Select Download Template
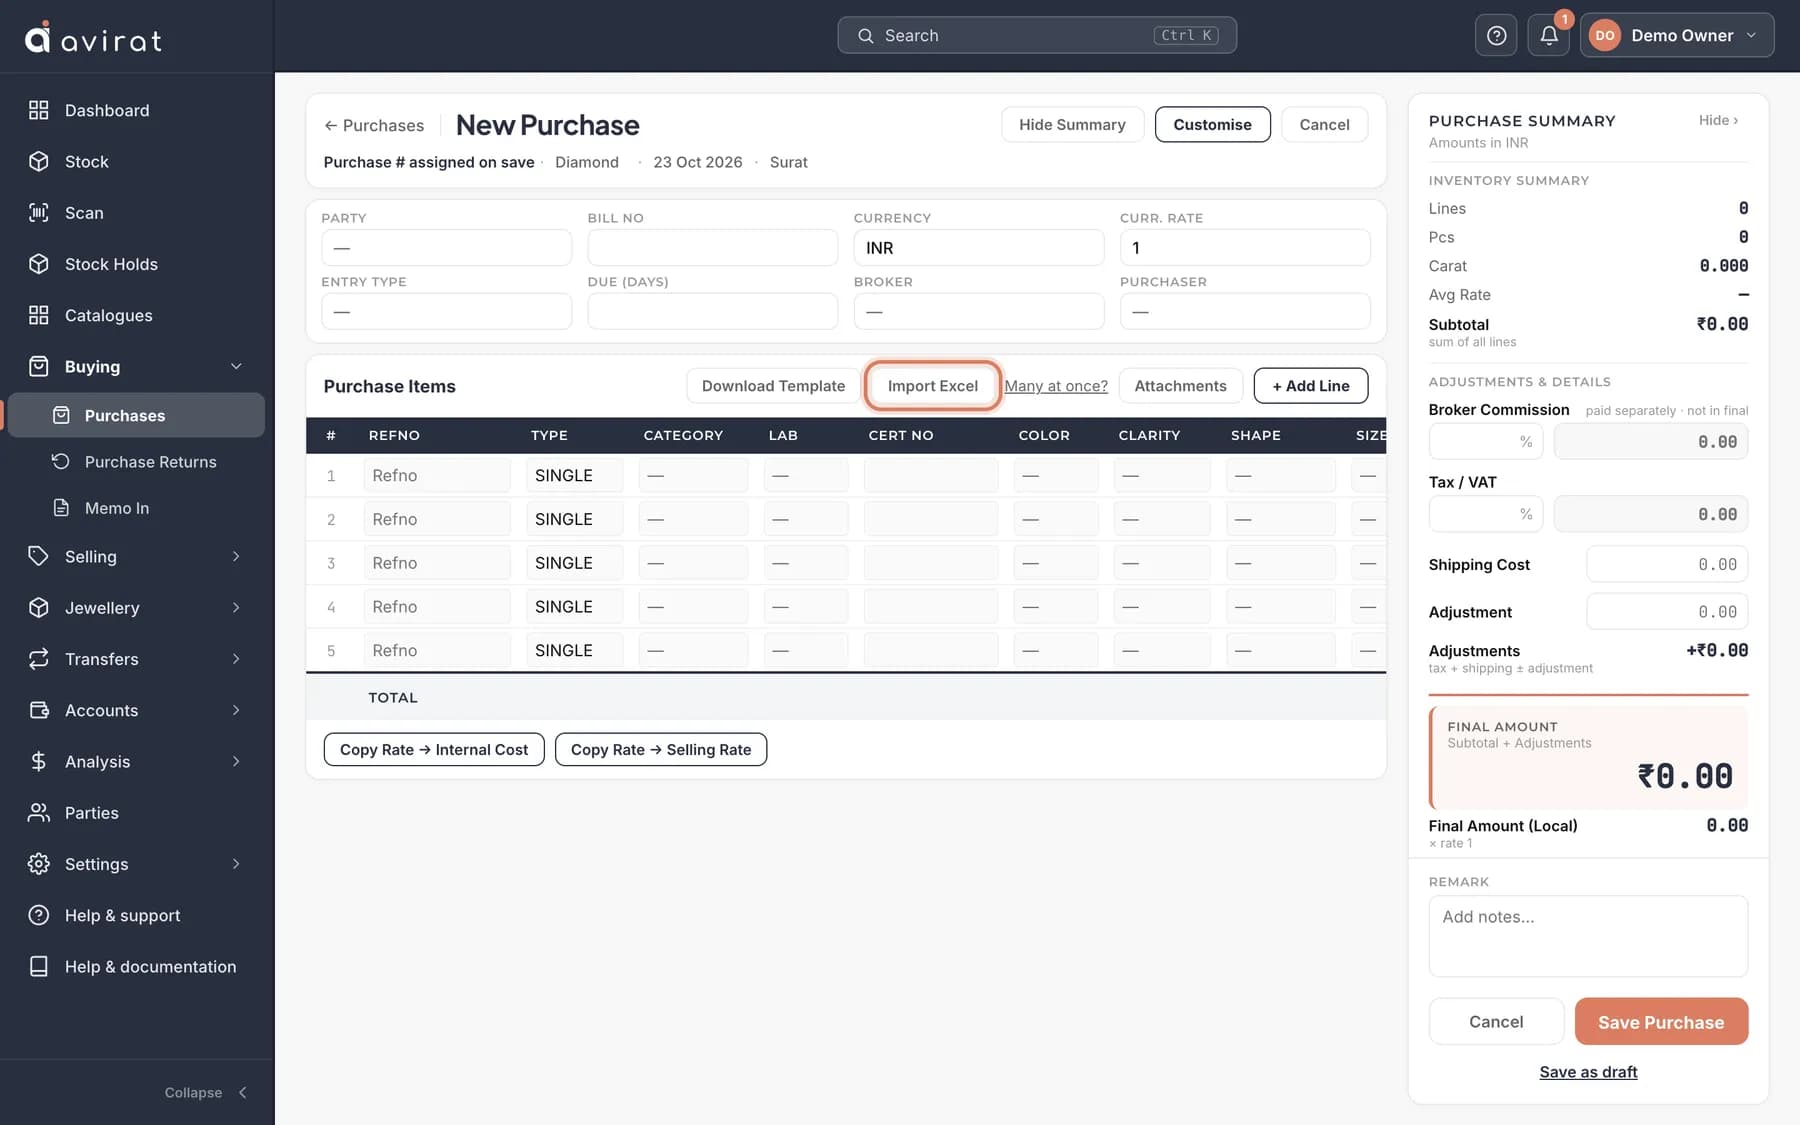1800x1125 pixels. pos(772,386)
